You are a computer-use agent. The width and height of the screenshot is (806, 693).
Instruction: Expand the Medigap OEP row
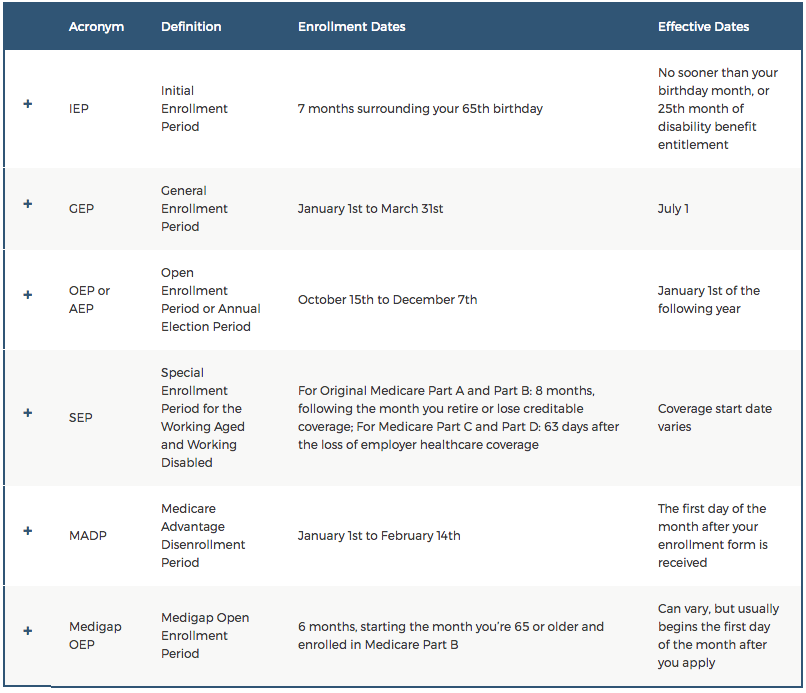28,631
